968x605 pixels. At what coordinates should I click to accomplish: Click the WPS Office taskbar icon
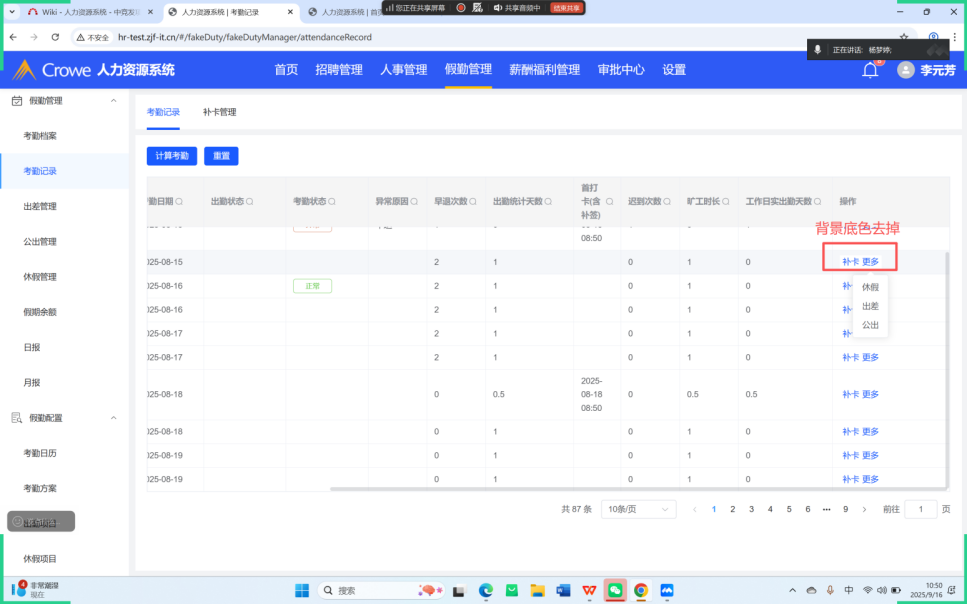tap(588, 590)
